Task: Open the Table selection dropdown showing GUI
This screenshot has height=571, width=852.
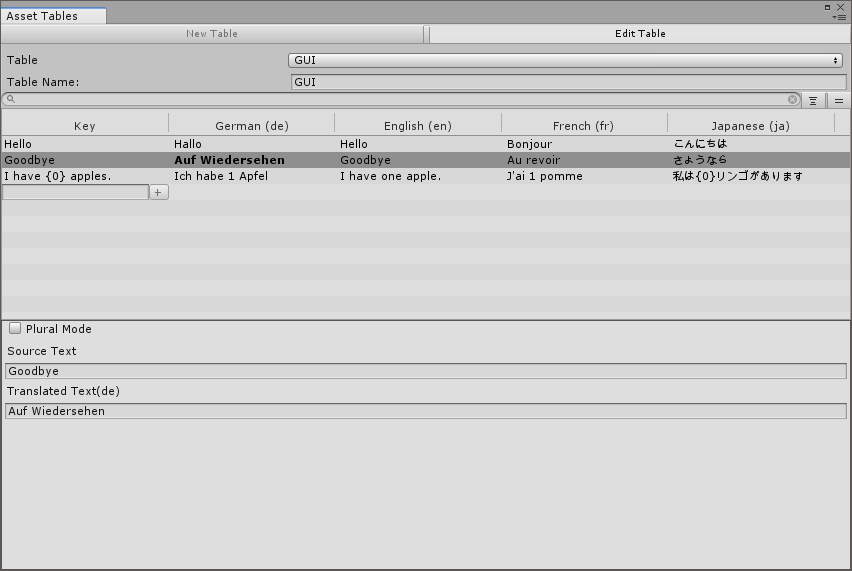Action: tap(566, 60)
